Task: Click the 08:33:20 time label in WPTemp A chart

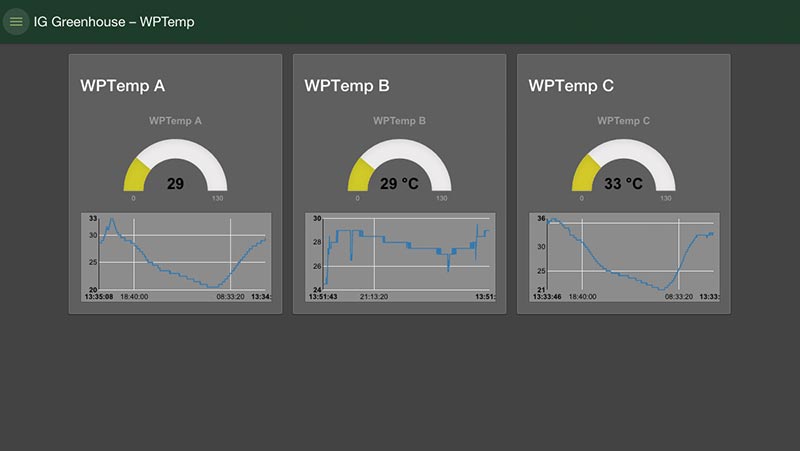Action: click(x=231, y=297)
